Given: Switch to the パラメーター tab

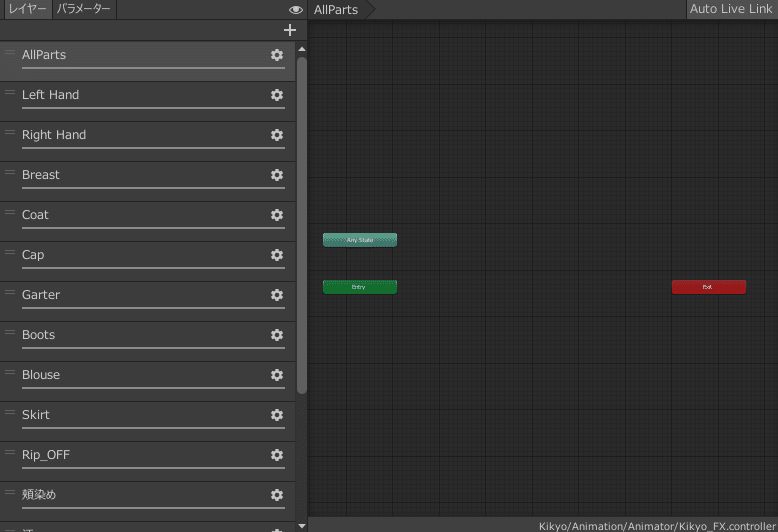Looking at the screenshot, I should pos(84,9).
